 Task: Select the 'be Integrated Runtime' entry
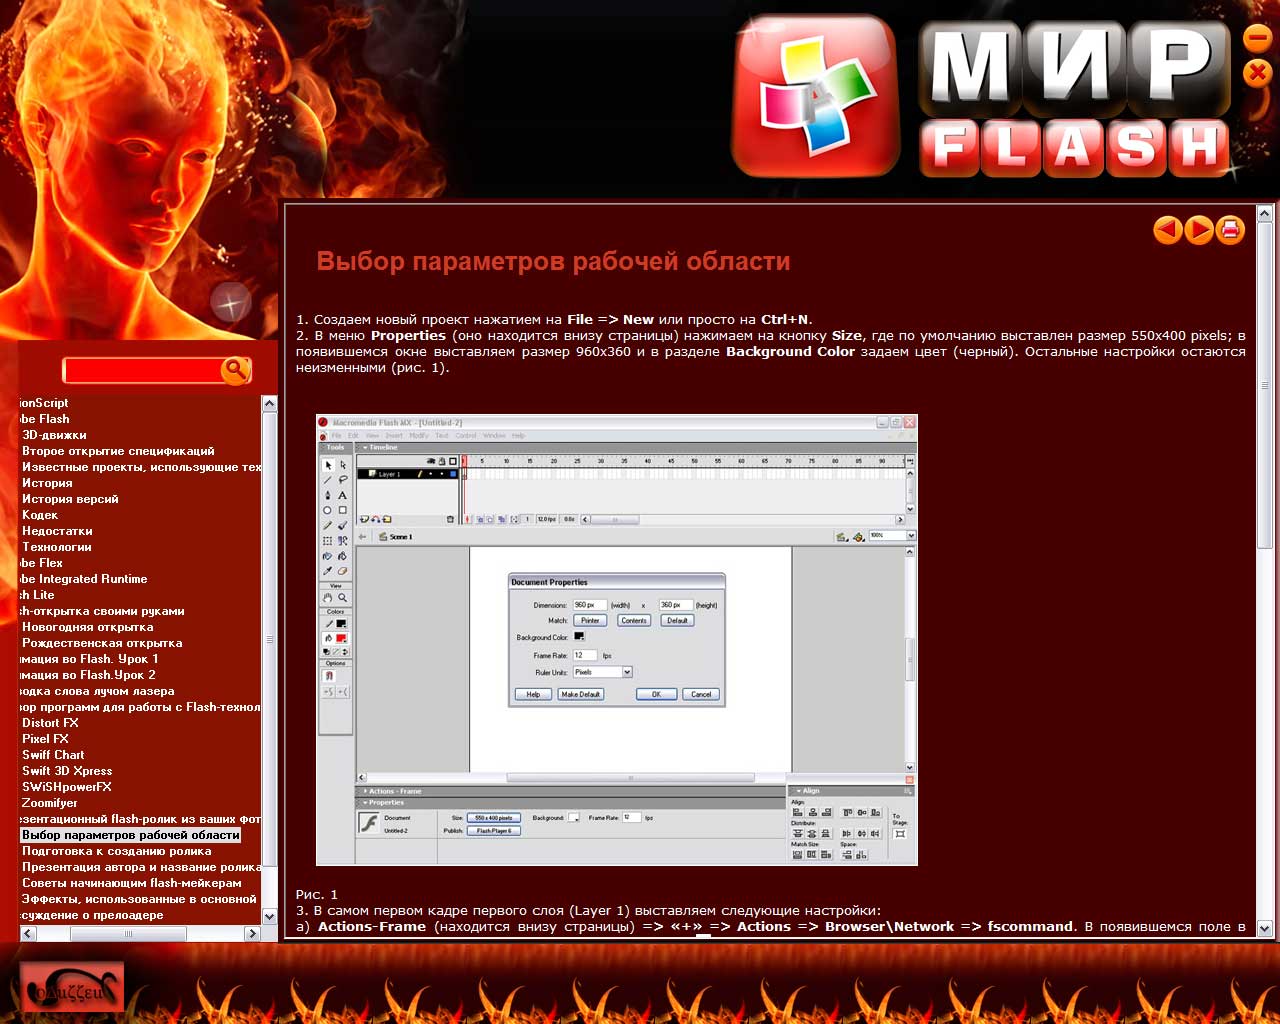coord(83,579)
